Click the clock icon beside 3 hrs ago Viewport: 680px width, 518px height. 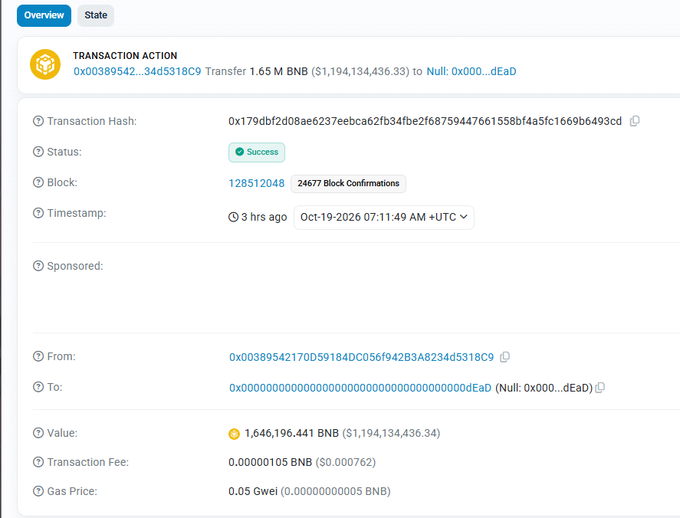pyautogui.click(x=233, y=217)
